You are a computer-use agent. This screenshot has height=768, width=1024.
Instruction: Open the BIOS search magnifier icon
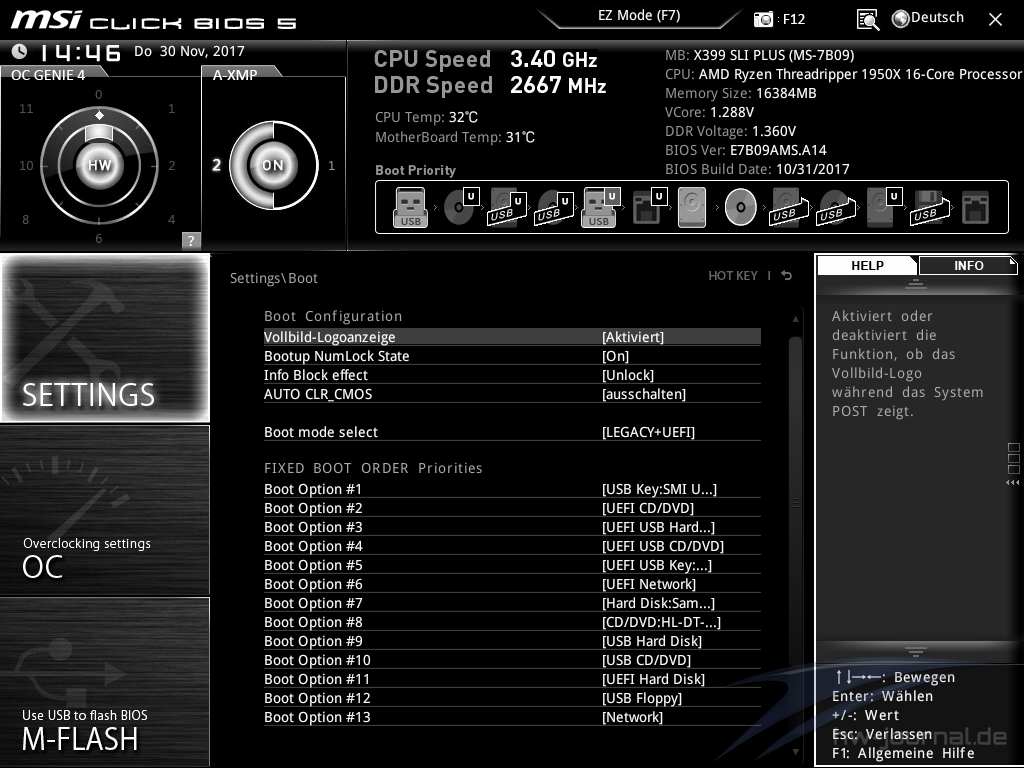click(x=868, y=19)
